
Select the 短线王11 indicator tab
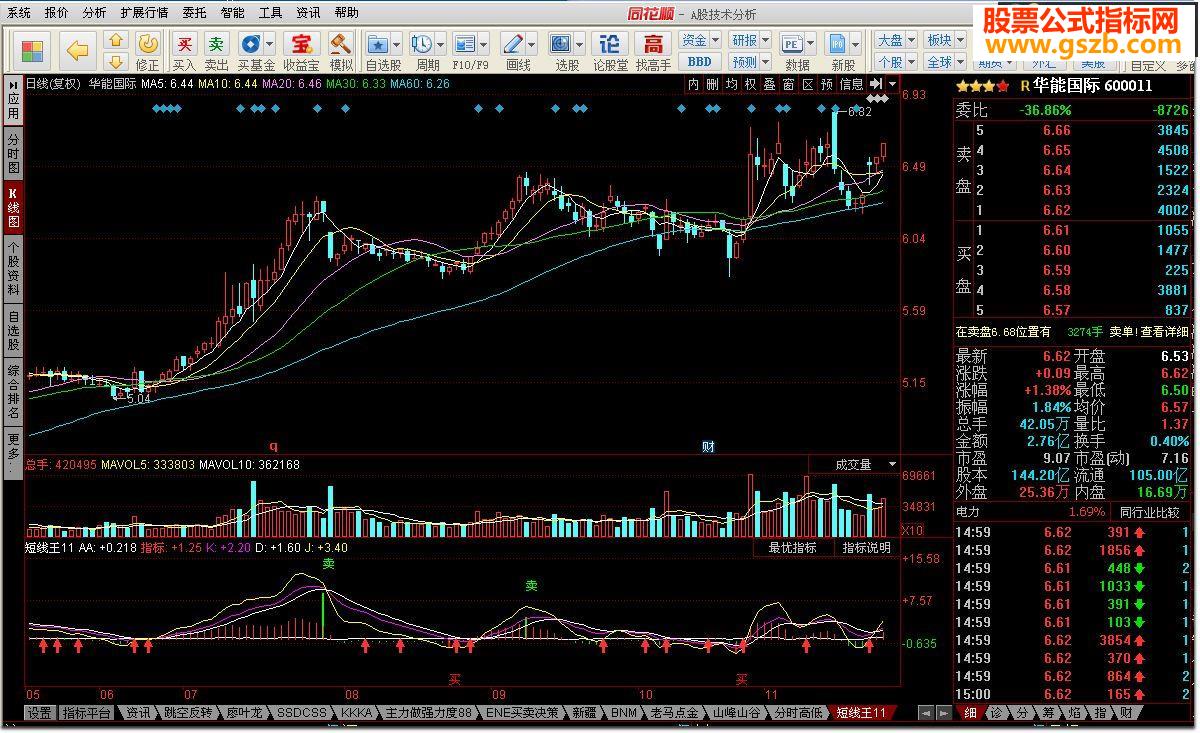[x=862, y=713]
